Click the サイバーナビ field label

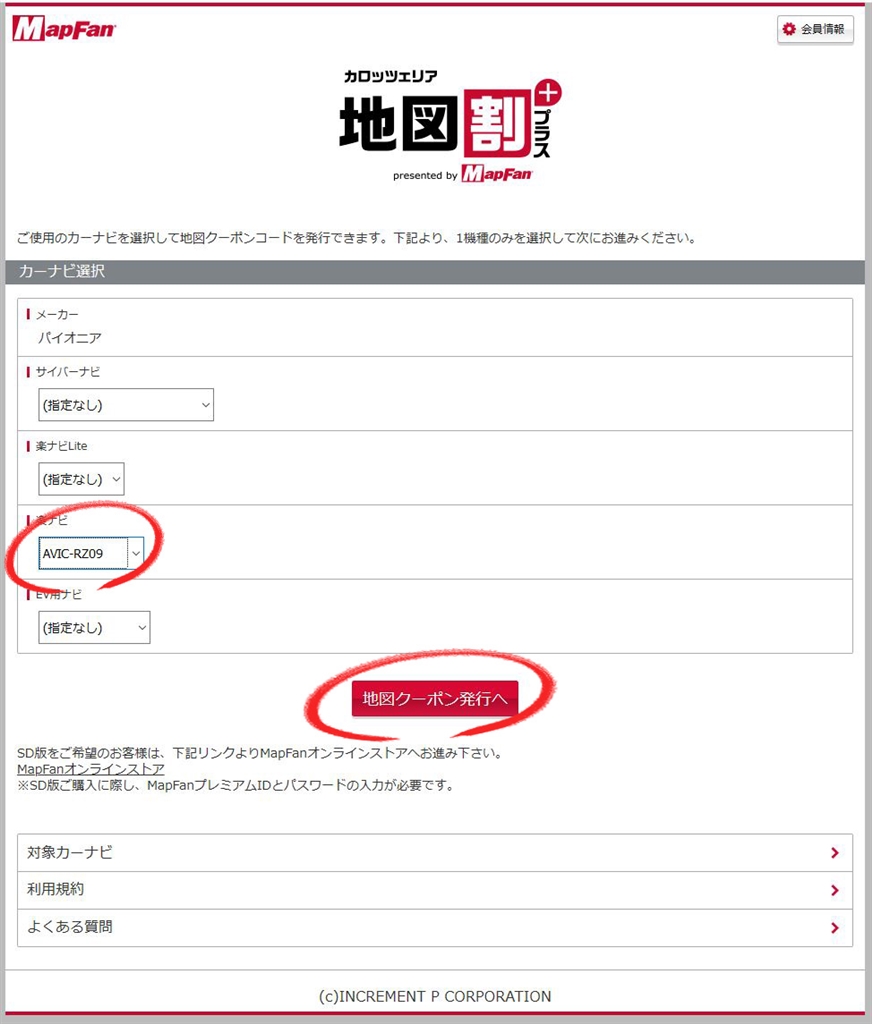click(x=68, y=372)
